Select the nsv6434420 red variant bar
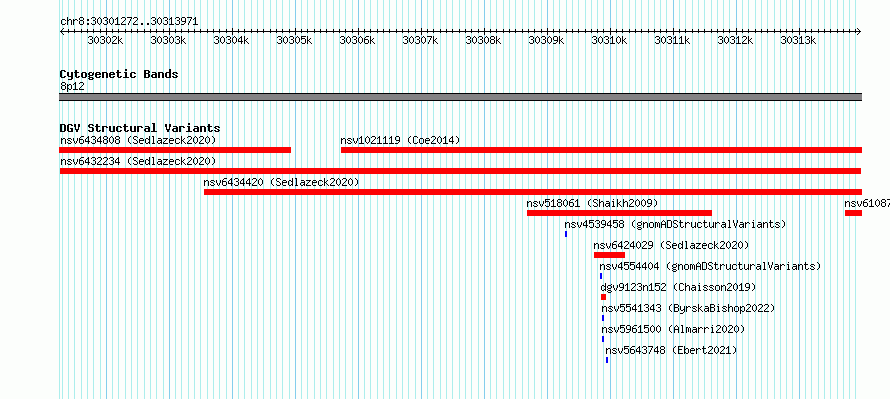The width and height of the screenshot is (890, 399). pyautogui.click(x=532, y=192)
